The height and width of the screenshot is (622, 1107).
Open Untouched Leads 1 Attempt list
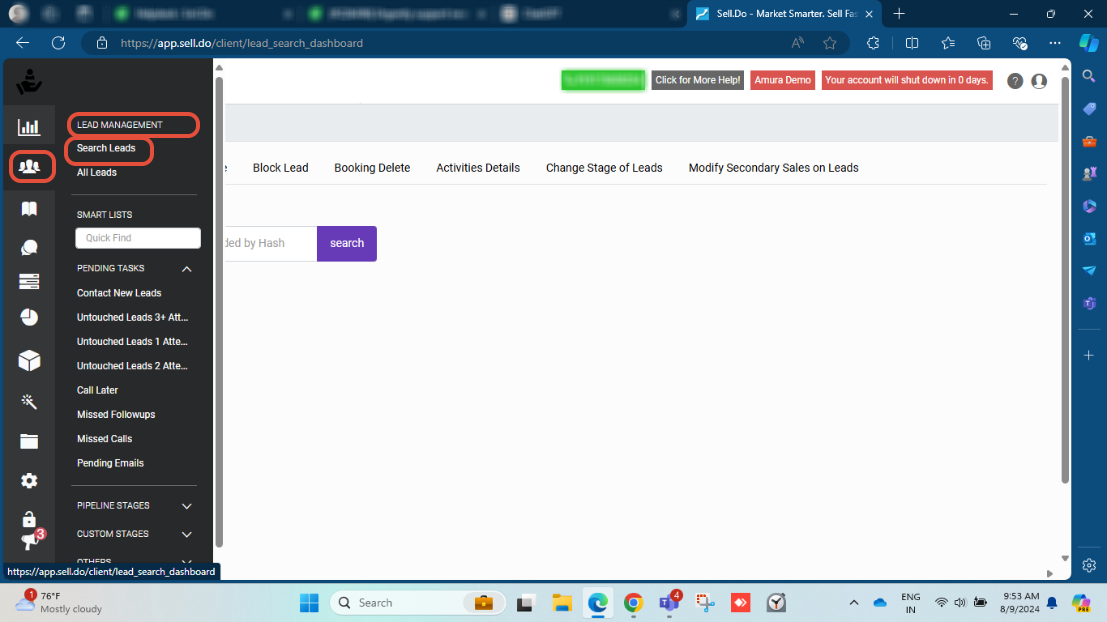point(132,342)
